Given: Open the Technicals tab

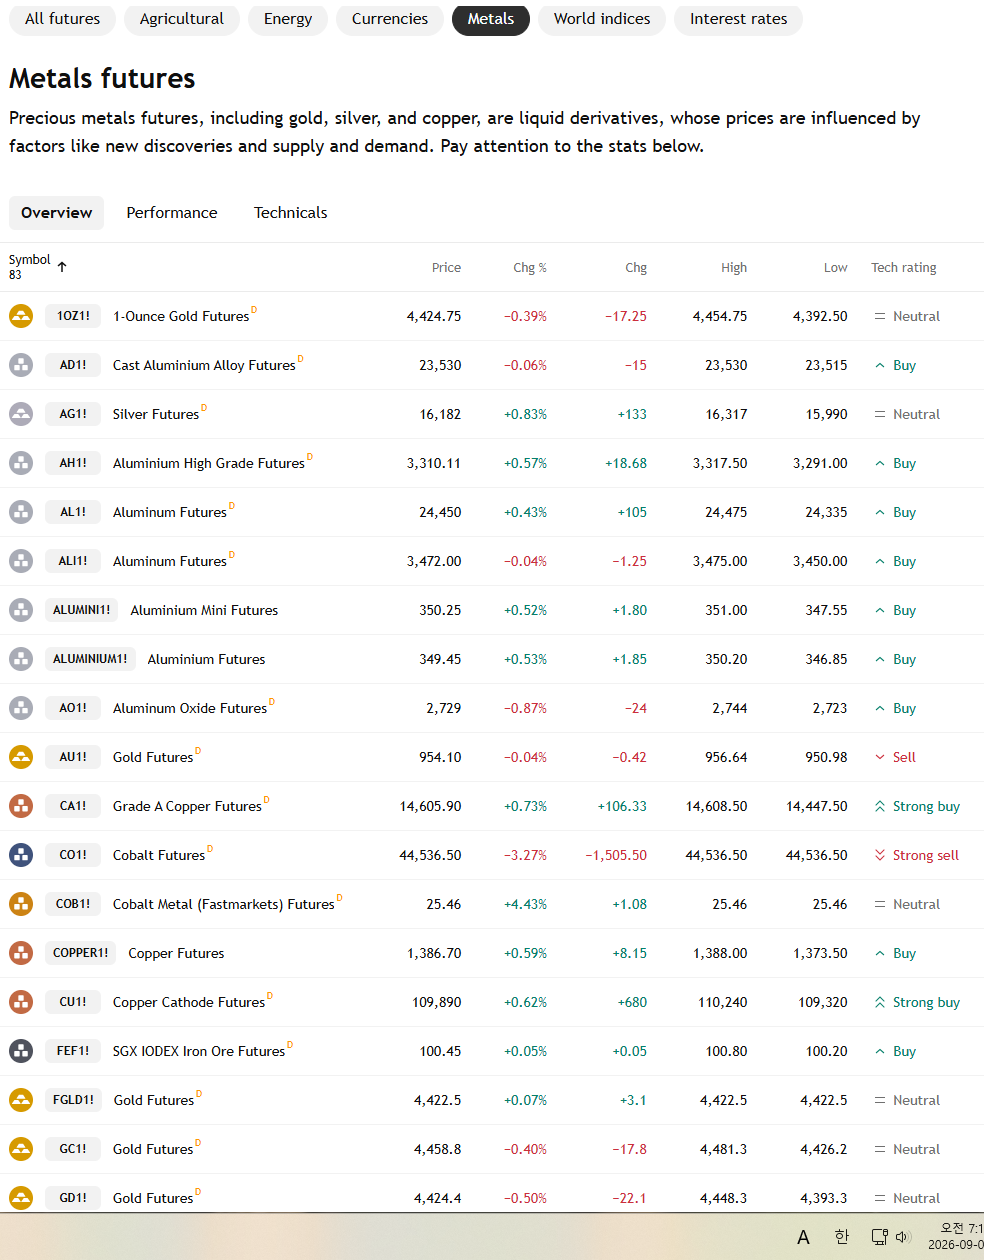Looking at the screenshot, I should coord(291,213).
